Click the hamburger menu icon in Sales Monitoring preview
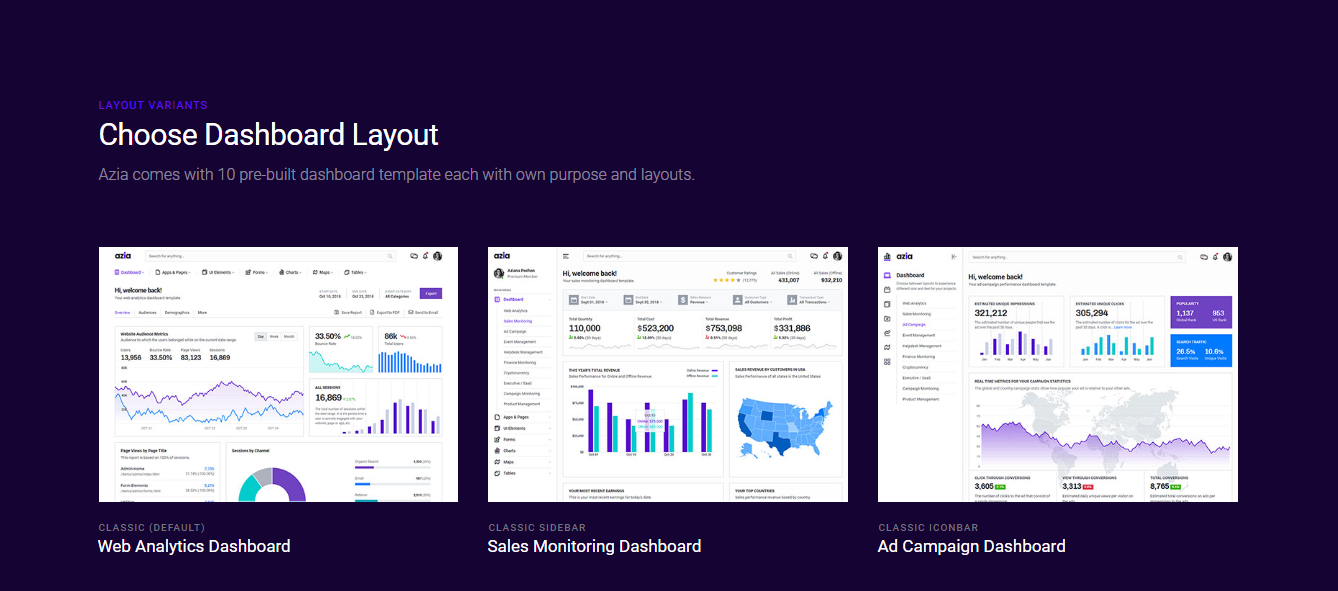This screenshot has width=1338, height=591. coord(566,256)
